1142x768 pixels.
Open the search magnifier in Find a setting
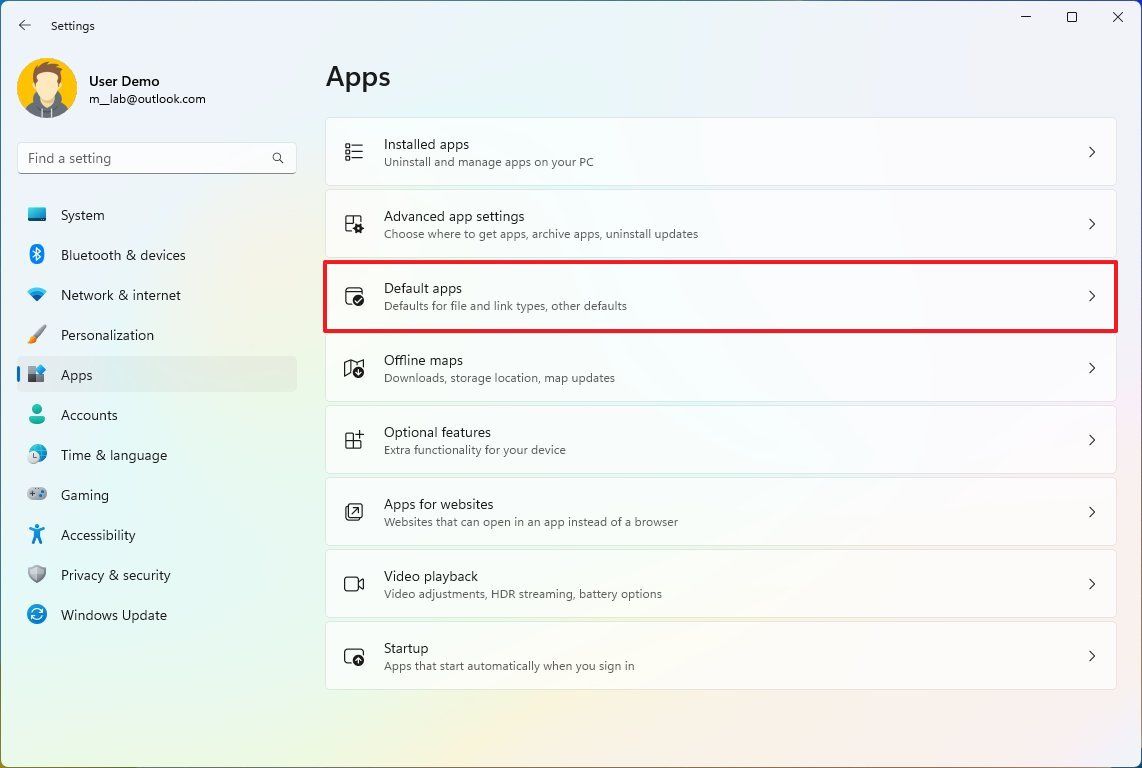[x=277, y=158]
